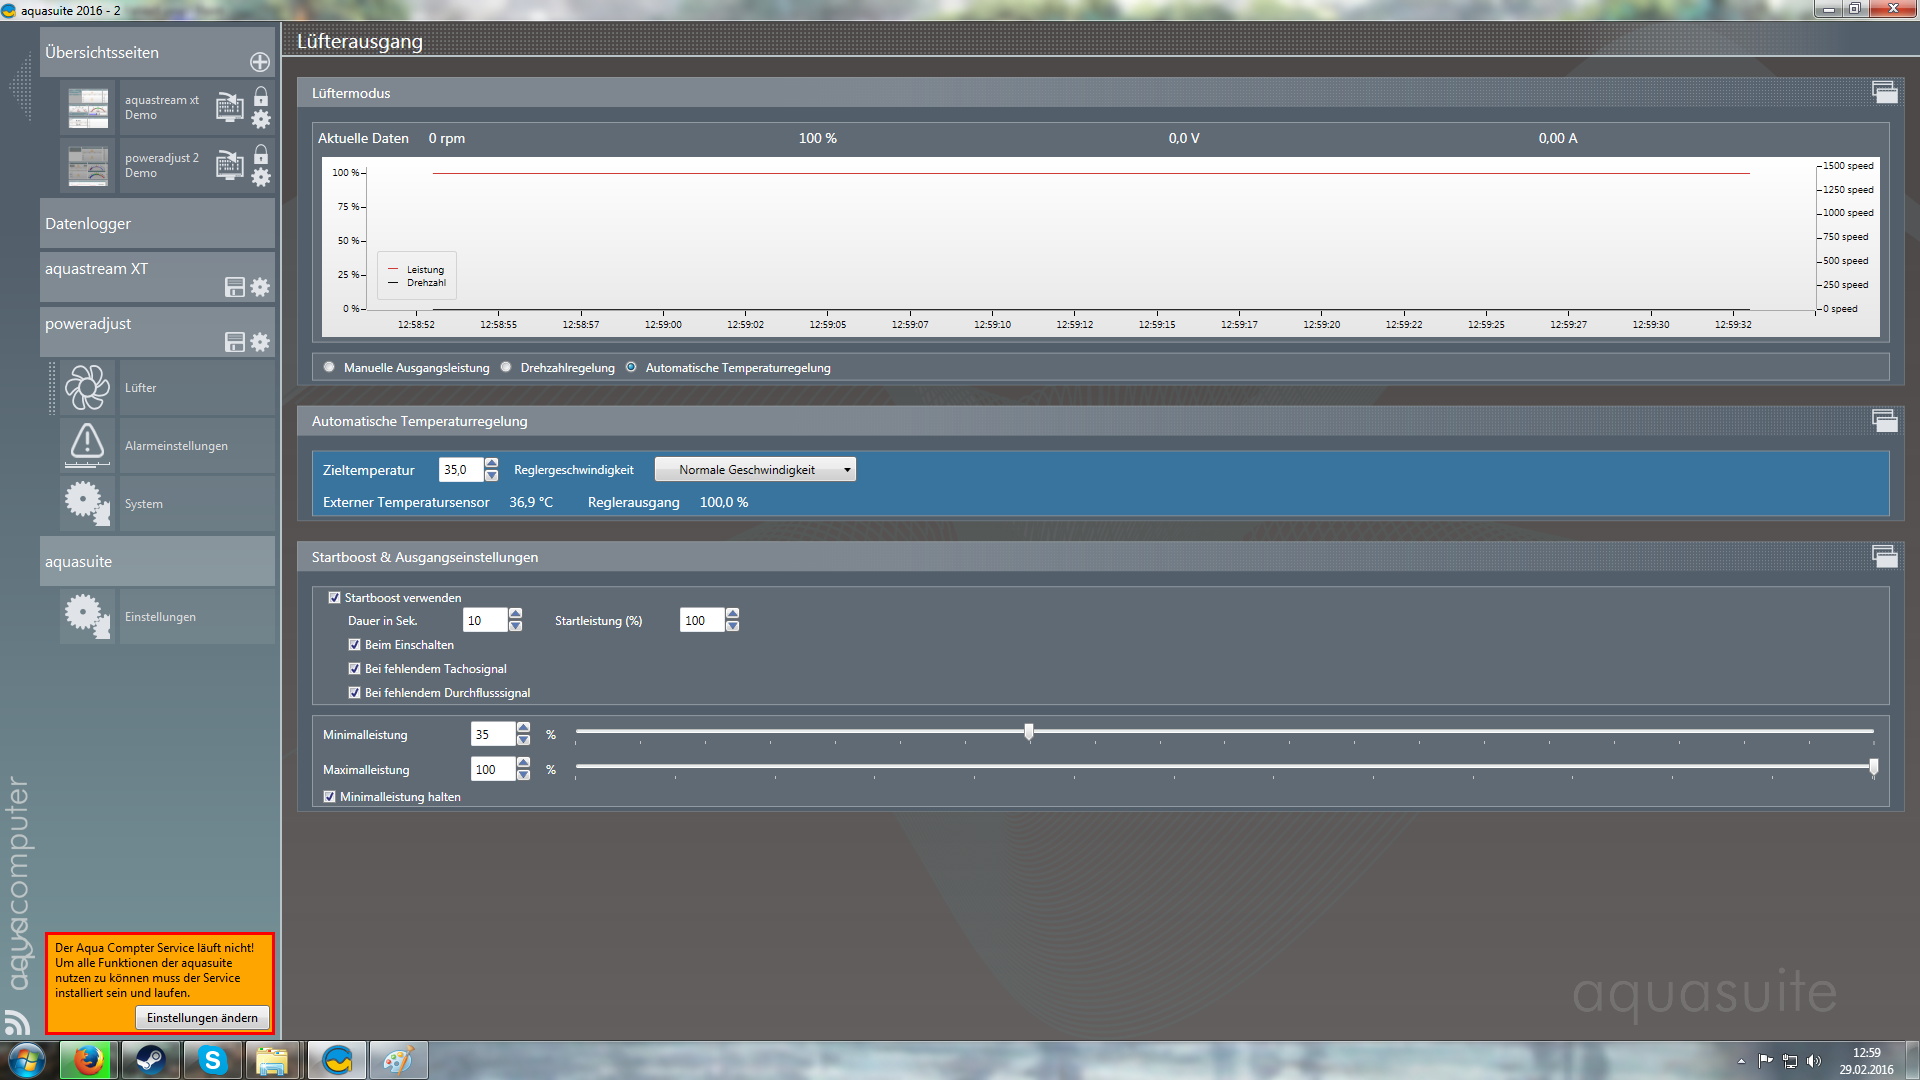Viewport: 1920px width, 1080px height.
Task: Click the lock icon for aquastream xt Demo
Action: 261,96
